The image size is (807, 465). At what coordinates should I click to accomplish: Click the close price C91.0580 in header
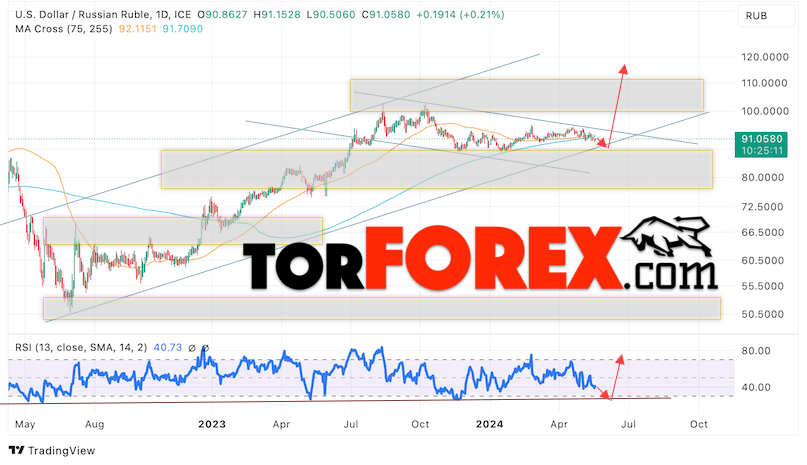(x=386, y=15)
